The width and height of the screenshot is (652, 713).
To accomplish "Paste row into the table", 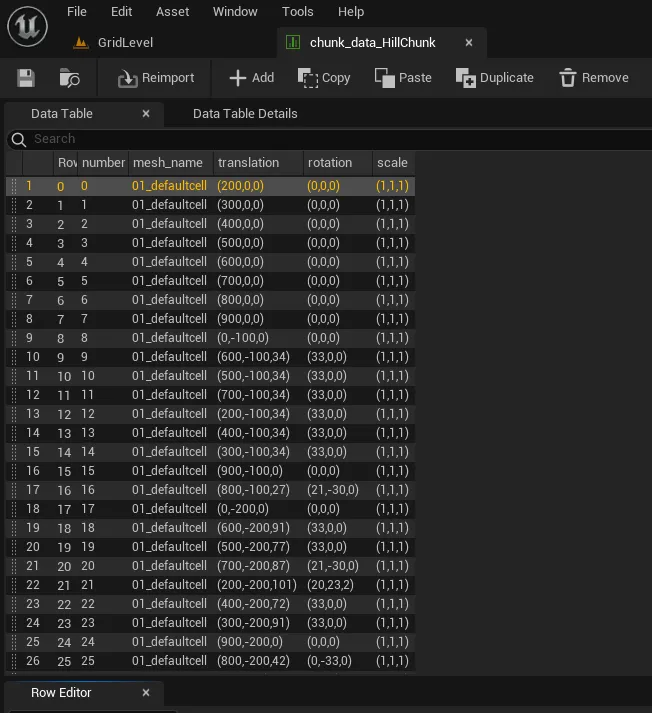I will tap(403, 78).
